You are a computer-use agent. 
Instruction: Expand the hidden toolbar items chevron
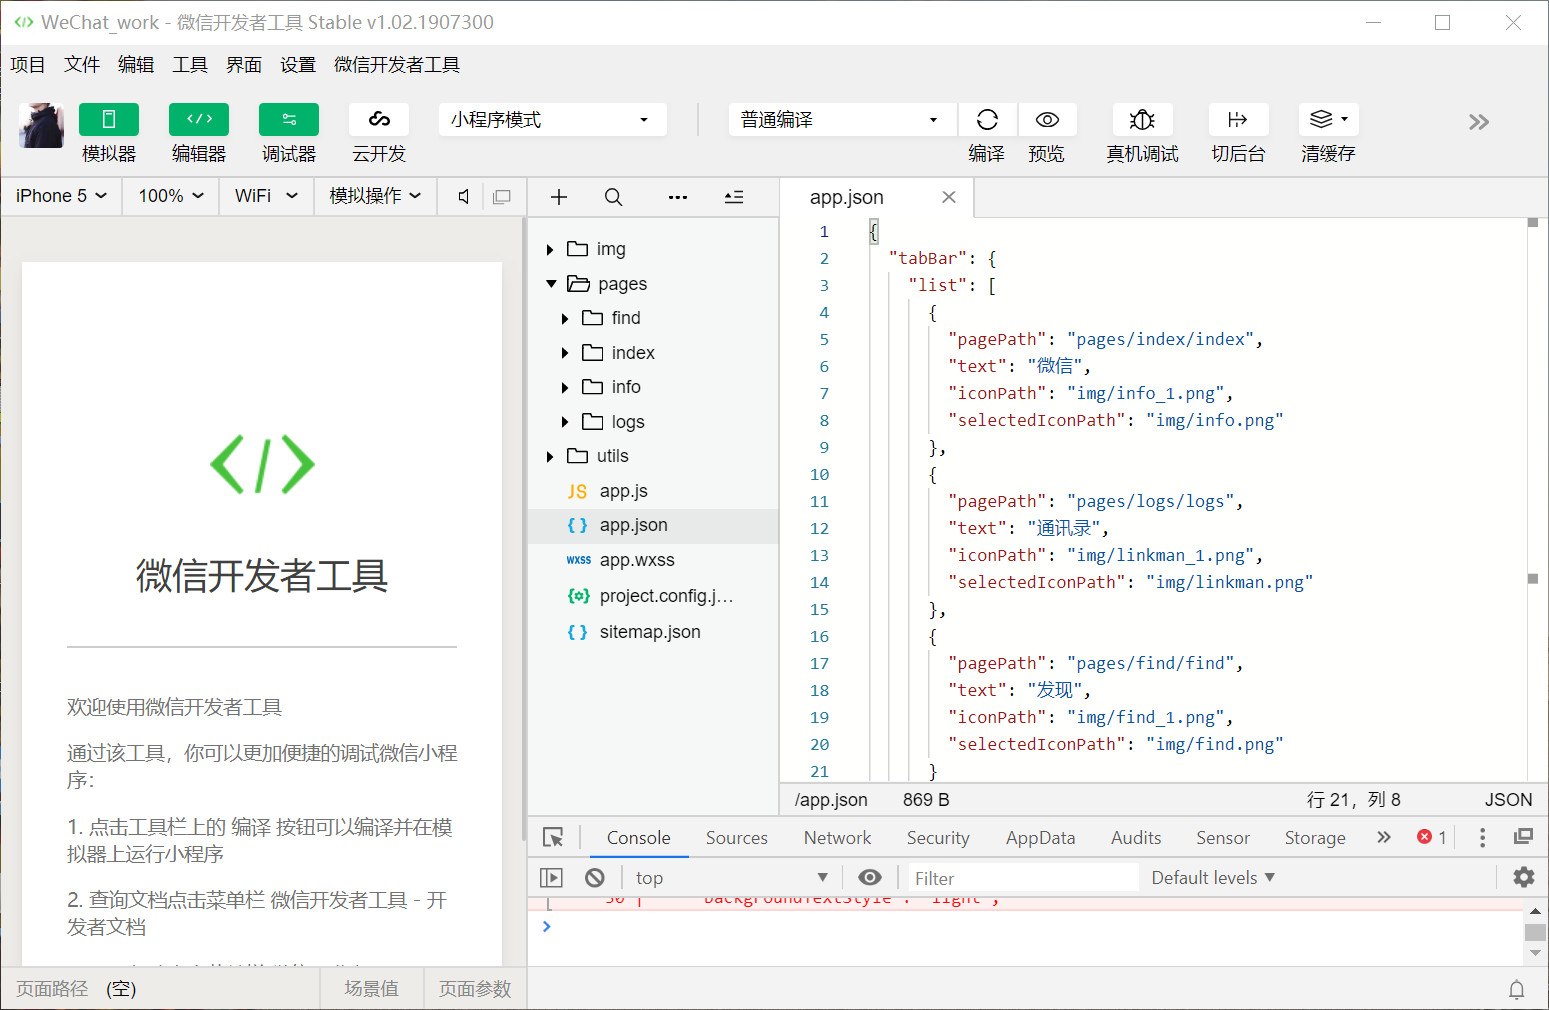coord(1479,122)
